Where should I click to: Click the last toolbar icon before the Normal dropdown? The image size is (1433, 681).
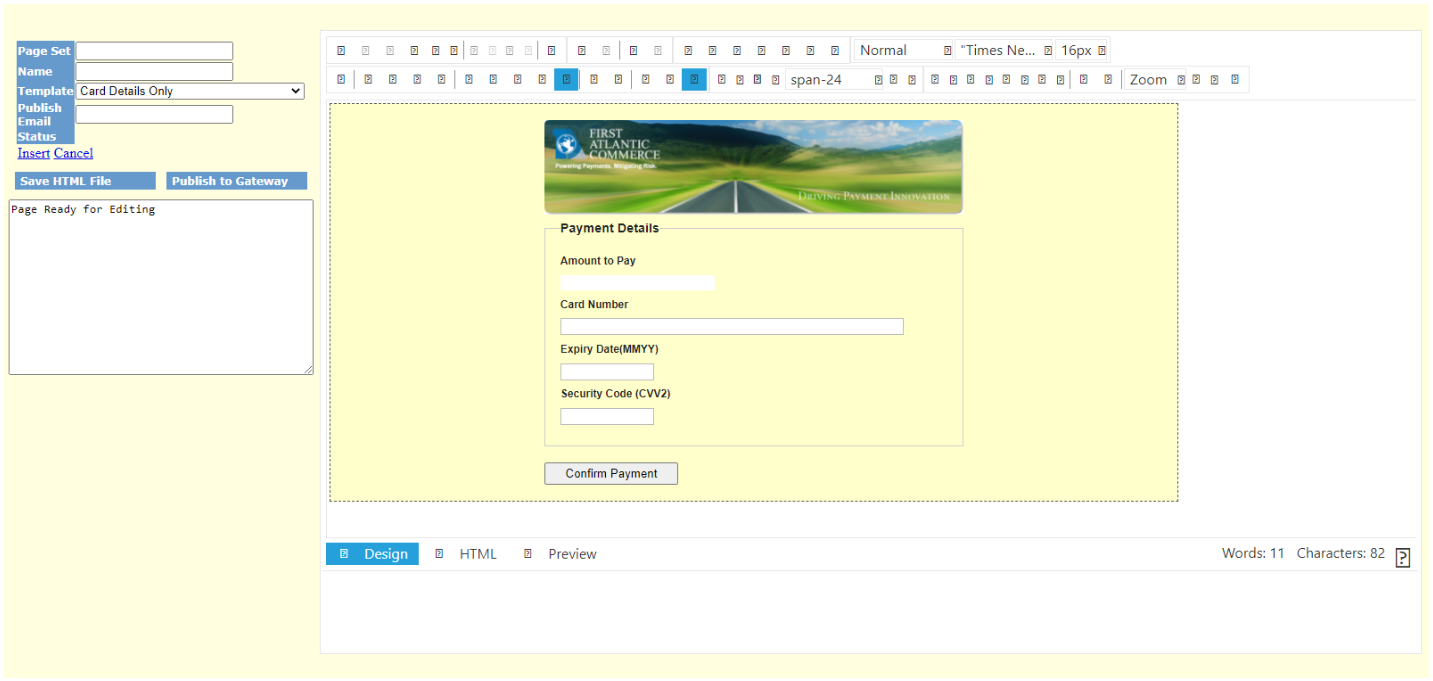click(836, 48)
